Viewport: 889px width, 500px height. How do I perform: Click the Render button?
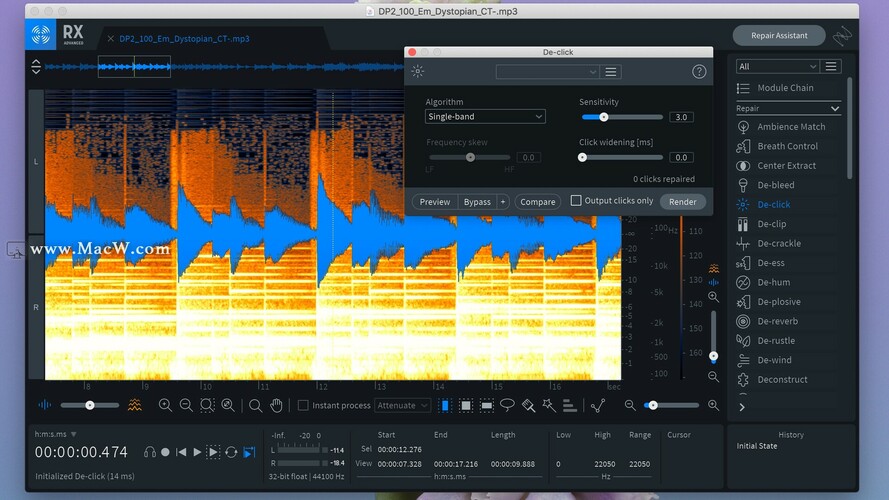click(x=683, y=202)
